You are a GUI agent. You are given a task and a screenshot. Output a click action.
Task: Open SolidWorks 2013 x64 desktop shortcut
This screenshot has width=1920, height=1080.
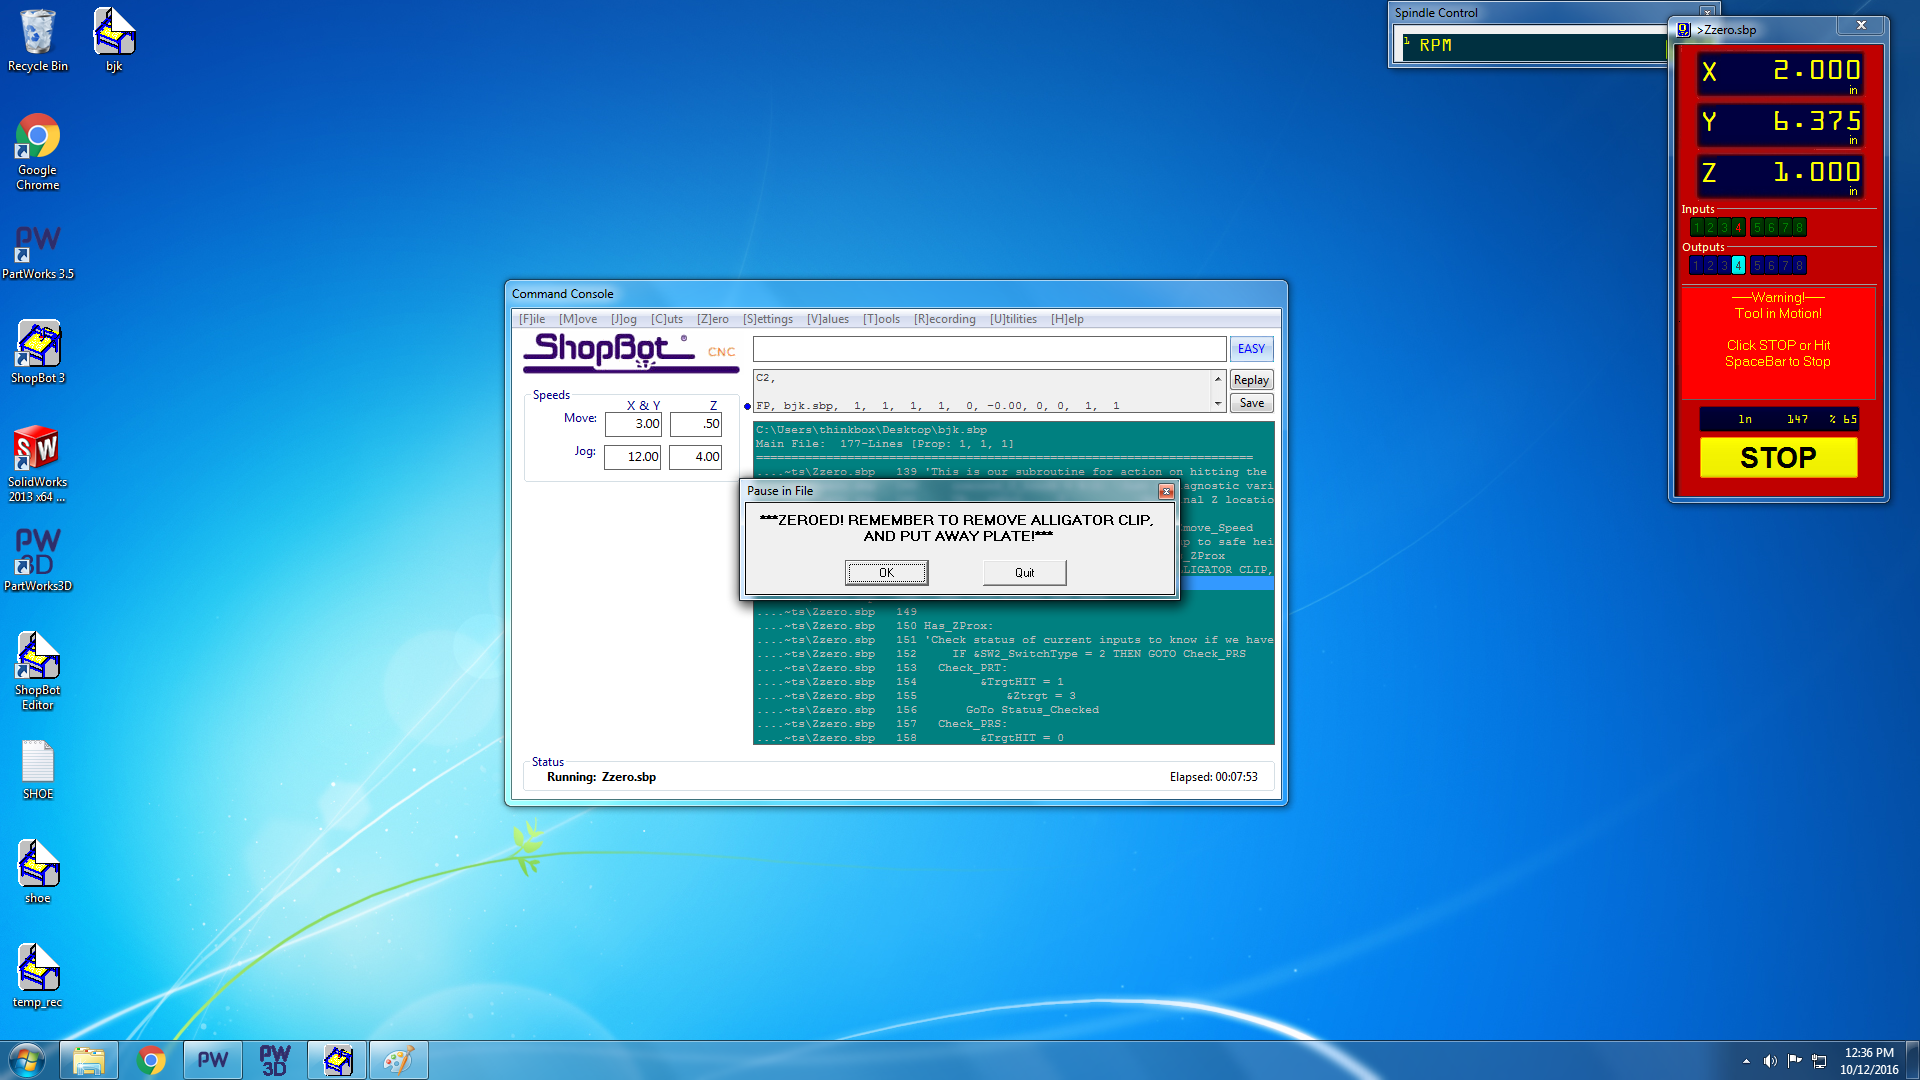click(x=38, y=464)
